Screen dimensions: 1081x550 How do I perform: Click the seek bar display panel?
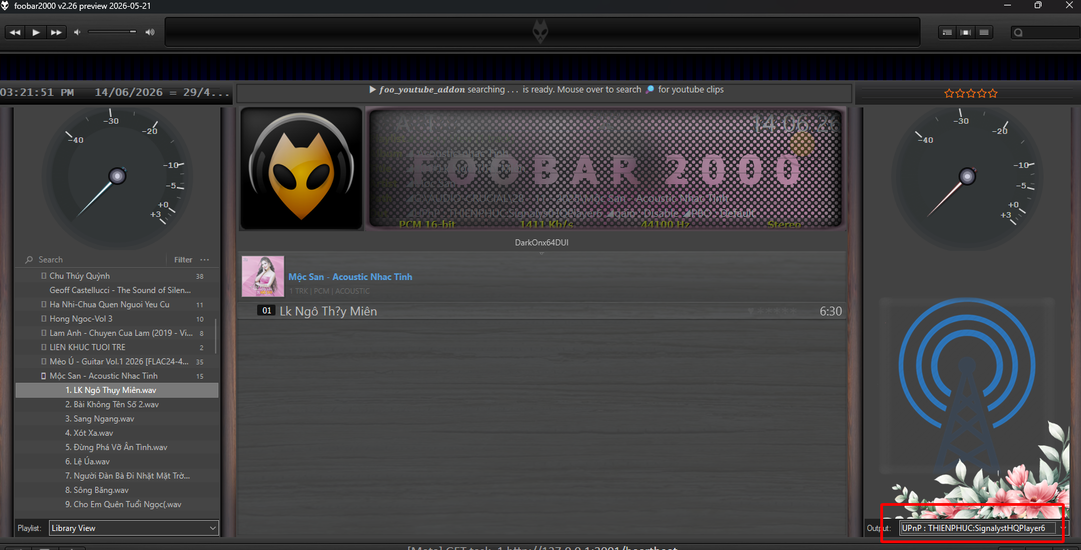(x=542, y=32)
